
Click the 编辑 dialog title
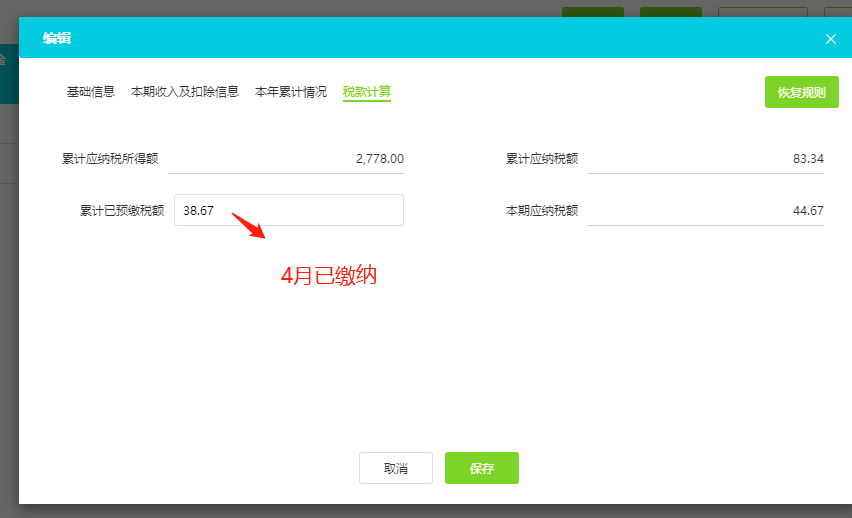[x=57, y=38]
